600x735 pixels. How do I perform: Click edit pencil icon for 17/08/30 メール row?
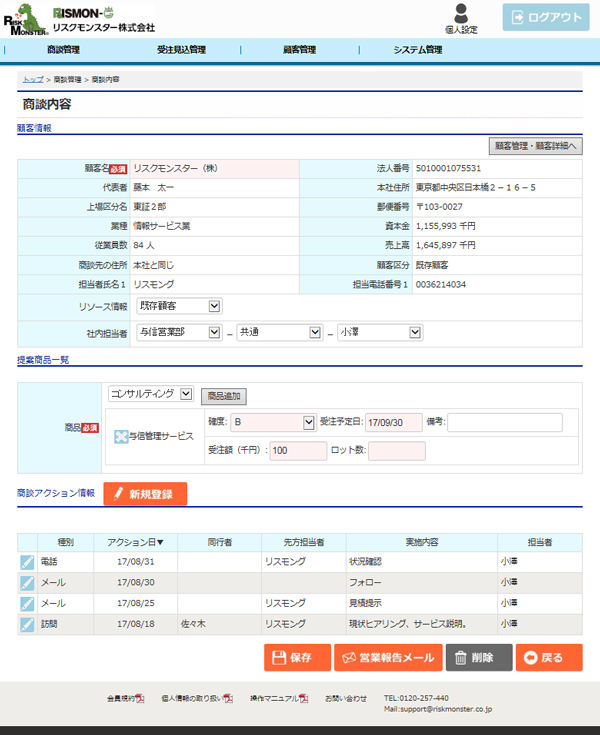pyautogui.click(x=27, y=582)
